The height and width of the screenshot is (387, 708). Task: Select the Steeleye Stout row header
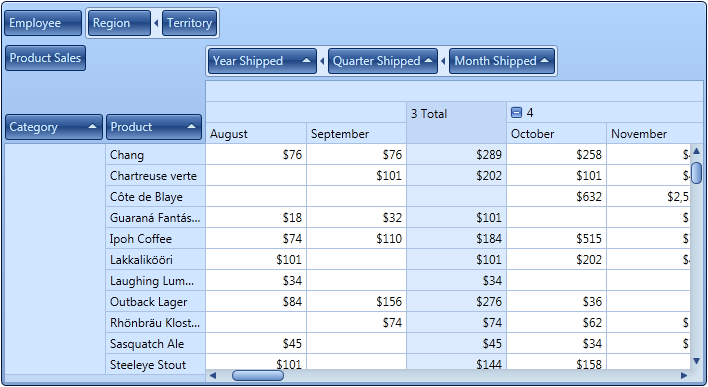(155, 364)
